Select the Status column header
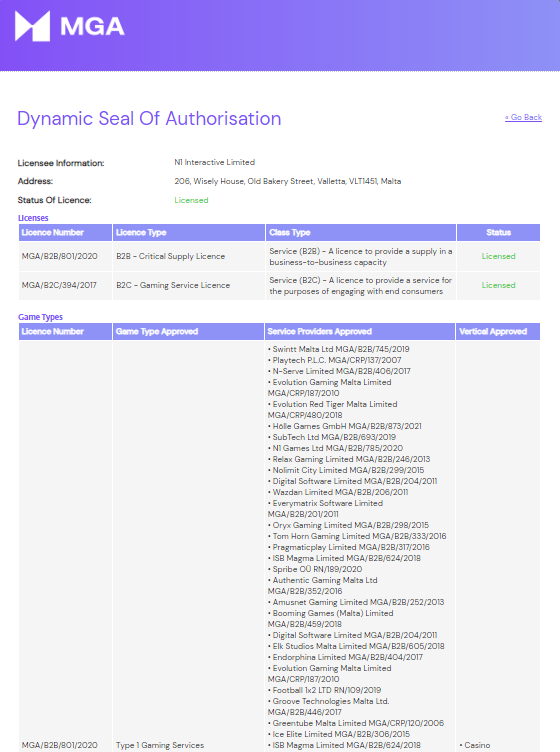Viewport: 560px width, 752px height. (x=499, y=233)
